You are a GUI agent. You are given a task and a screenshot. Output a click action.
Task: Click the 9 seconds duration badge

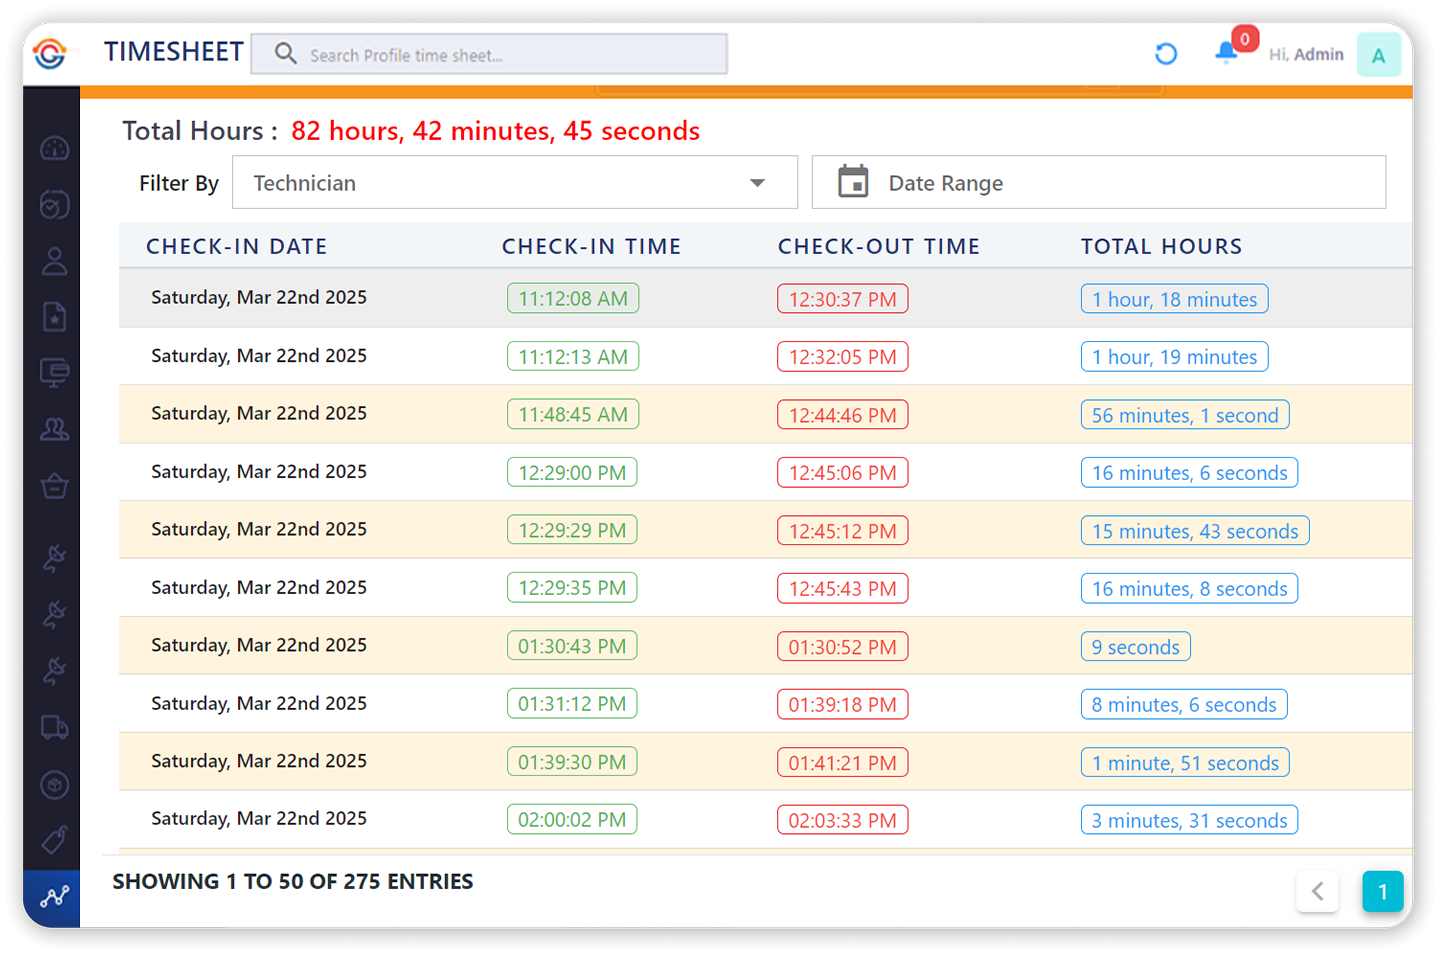[1136, 647]
